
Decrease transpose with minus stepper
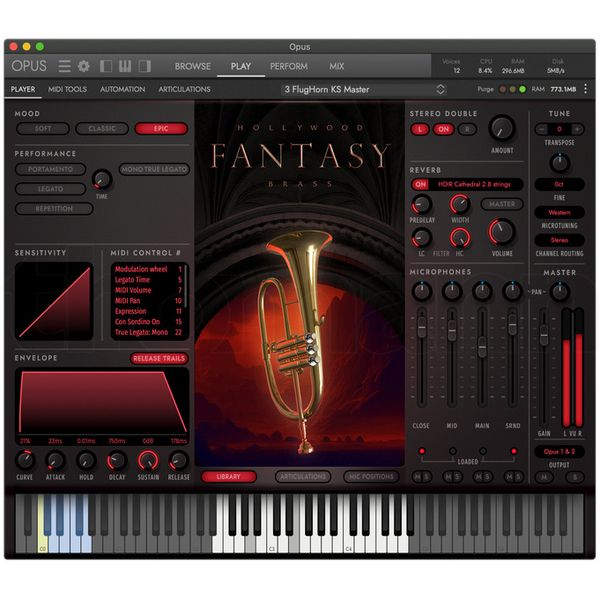[x=541, y=129]
